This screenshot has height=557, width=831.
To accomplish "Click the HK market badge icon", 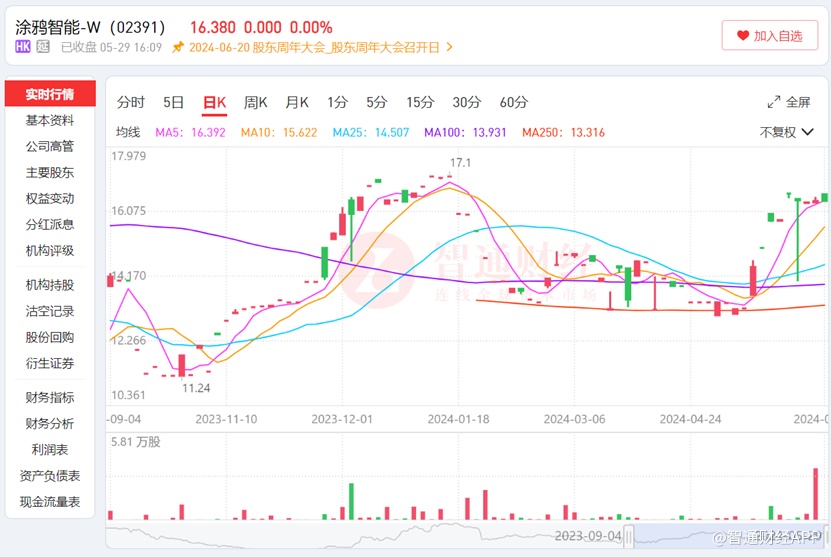I will (23, 47).
